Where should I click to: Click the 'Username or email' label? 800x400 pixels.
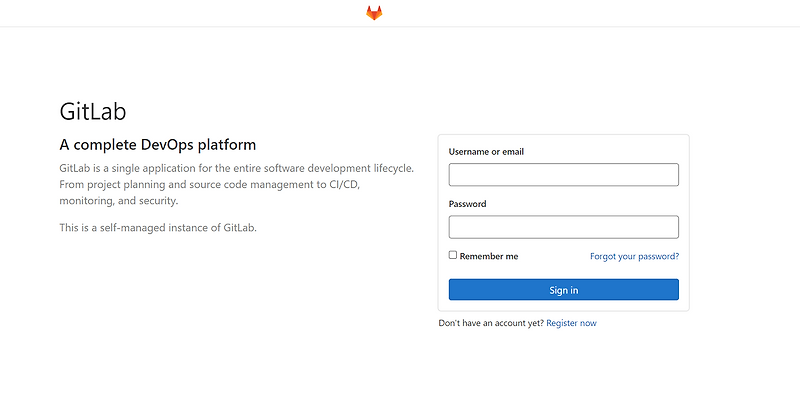coord(486,152)
